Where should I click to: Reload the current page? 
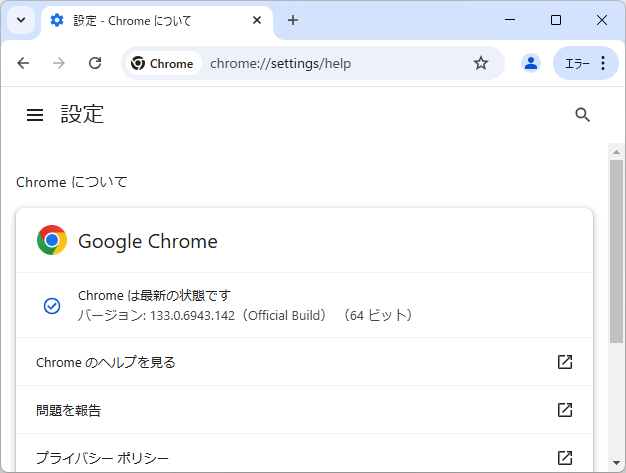[95, 63]
